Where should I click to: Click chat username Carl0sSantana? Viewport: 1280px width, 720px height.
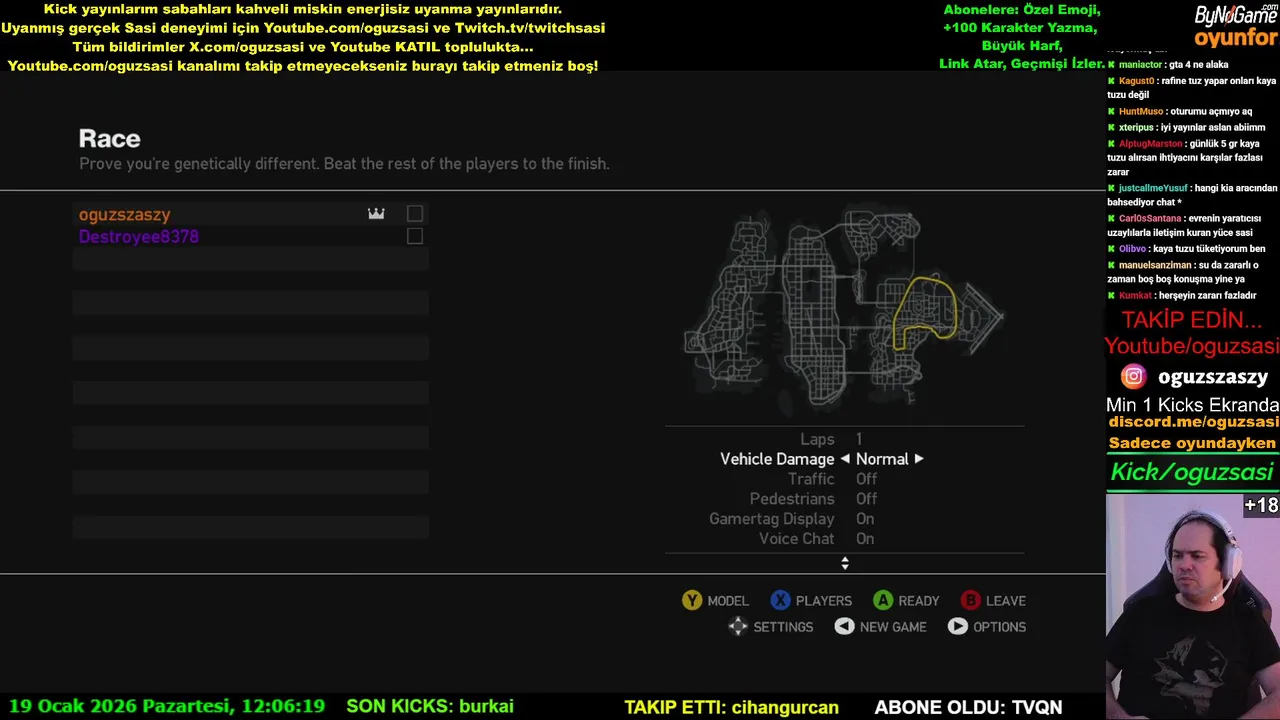click(1150, 218)
